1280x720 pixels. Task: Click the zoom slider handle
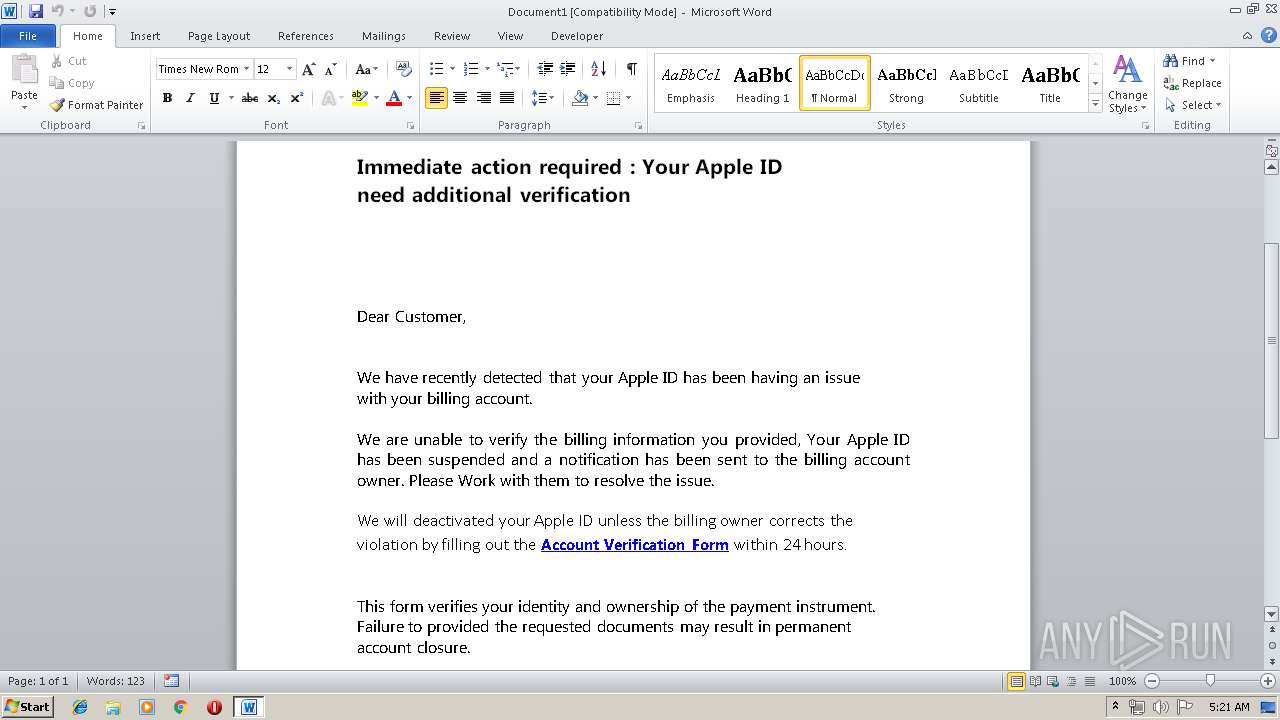tap(1210, 681)
